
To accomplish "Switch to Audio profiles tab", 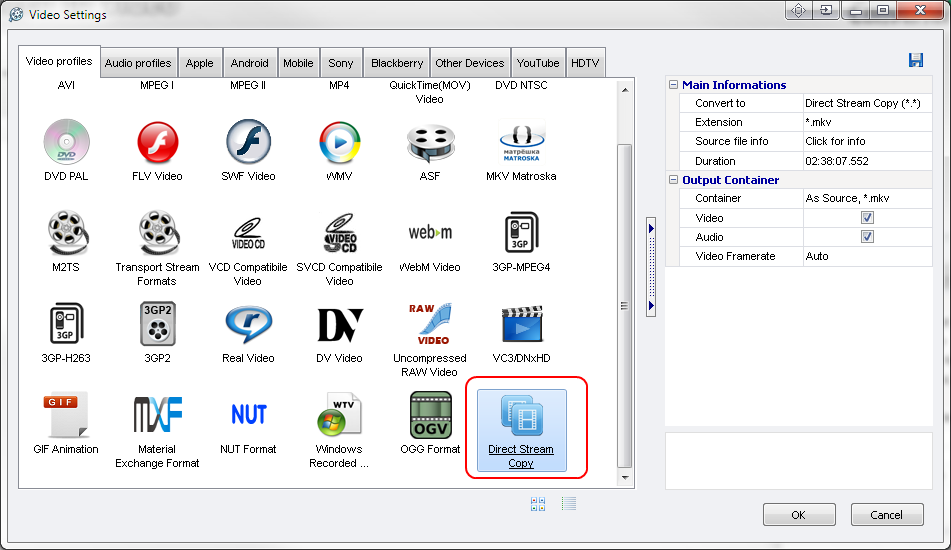I will 138,63.
